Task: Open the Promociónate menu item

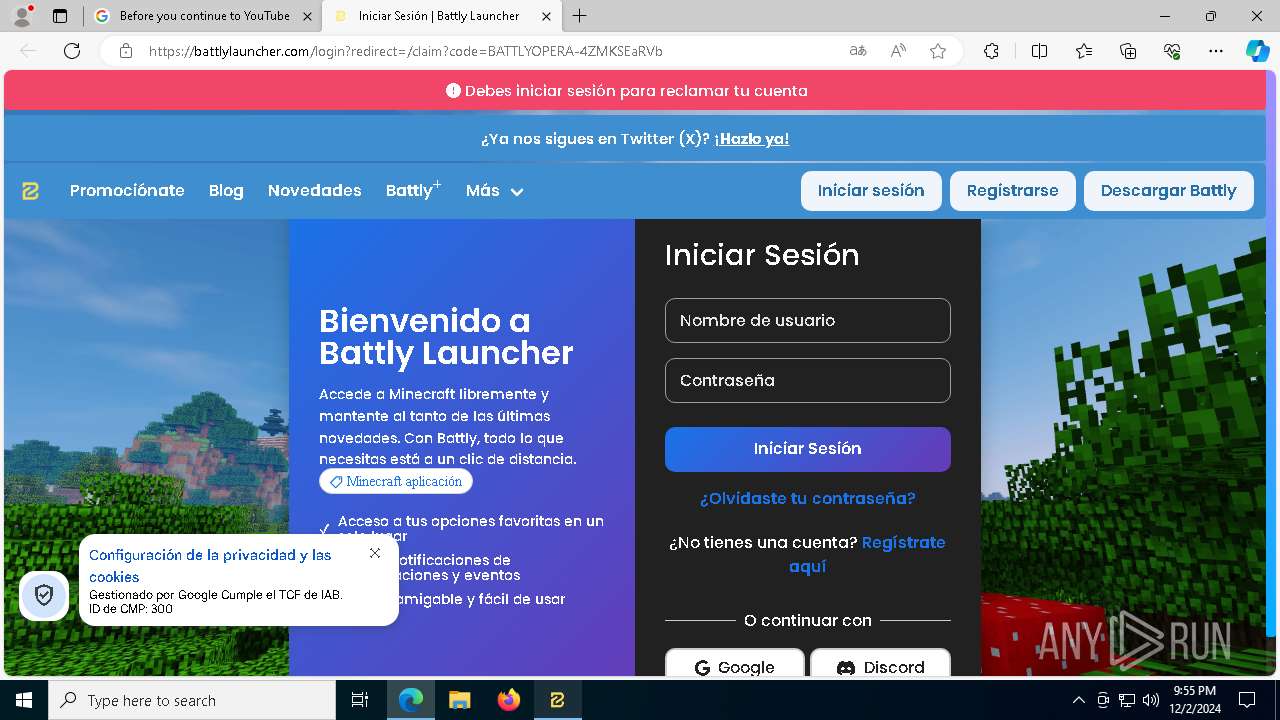Action: pos(127,191)
